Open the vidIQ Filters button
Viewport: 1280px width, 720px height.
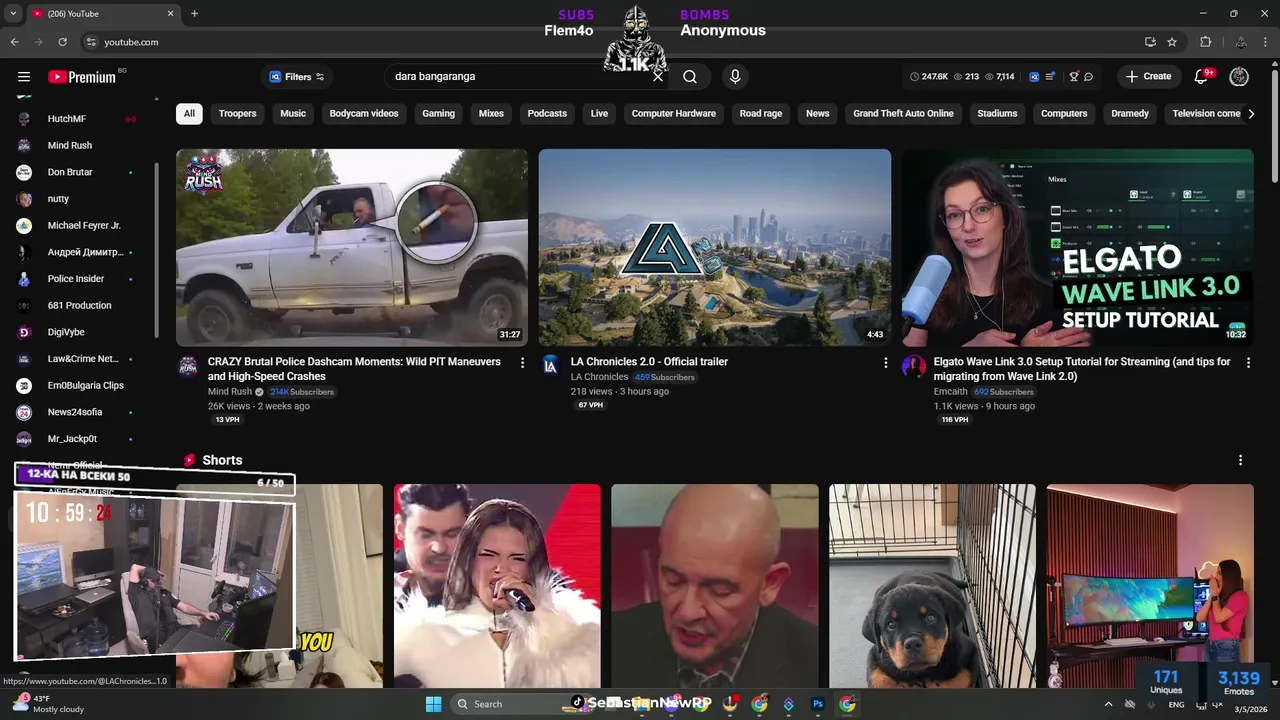(x=297, y=76)
